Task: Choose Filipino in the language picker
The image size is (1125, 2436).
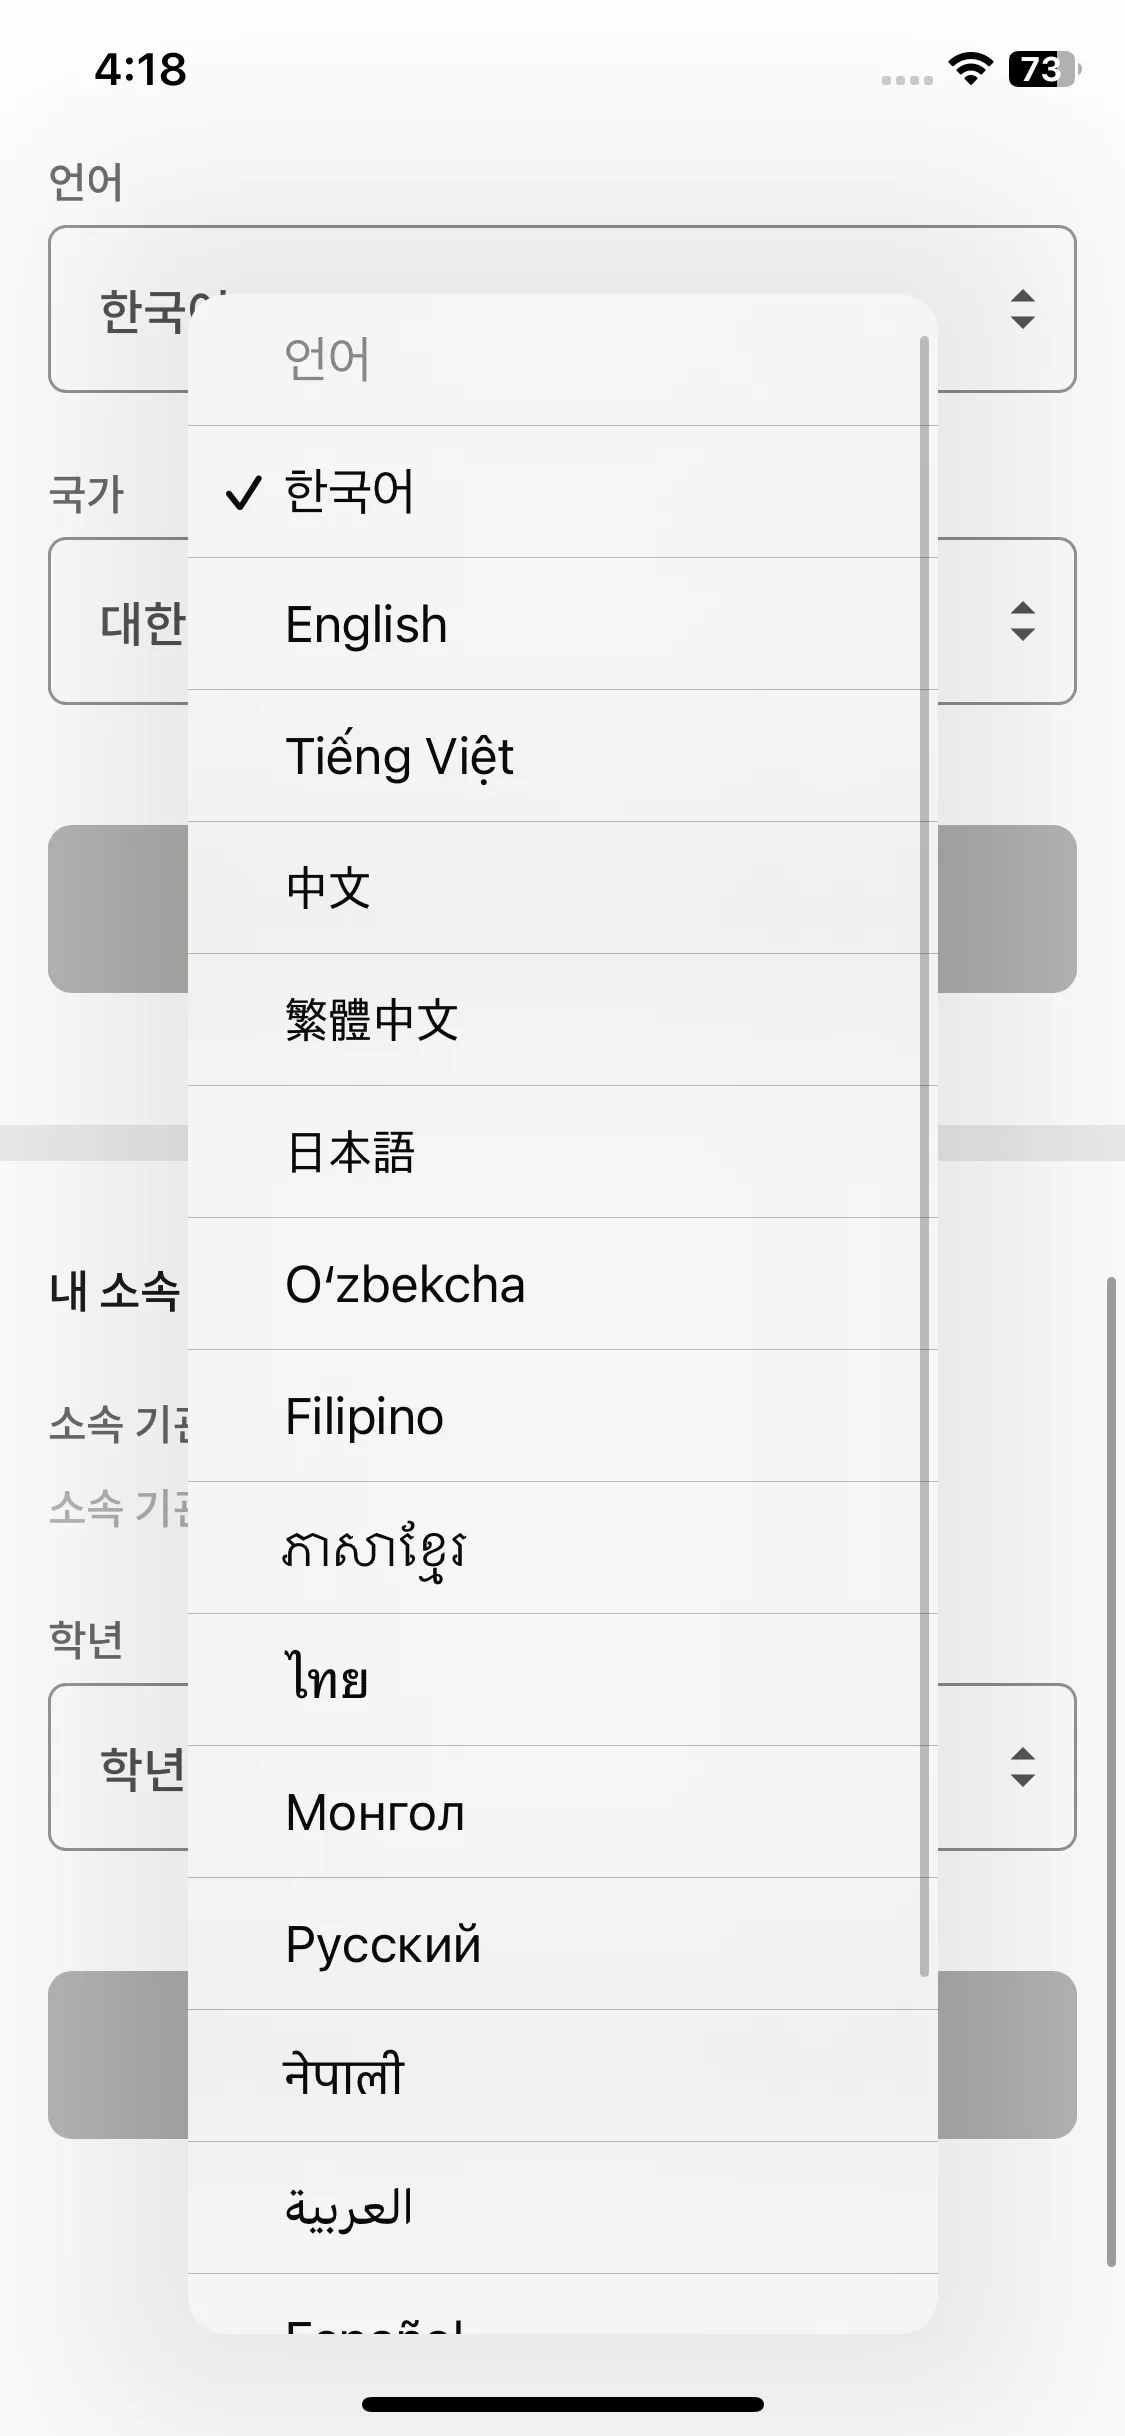Action: point(362,1416)
